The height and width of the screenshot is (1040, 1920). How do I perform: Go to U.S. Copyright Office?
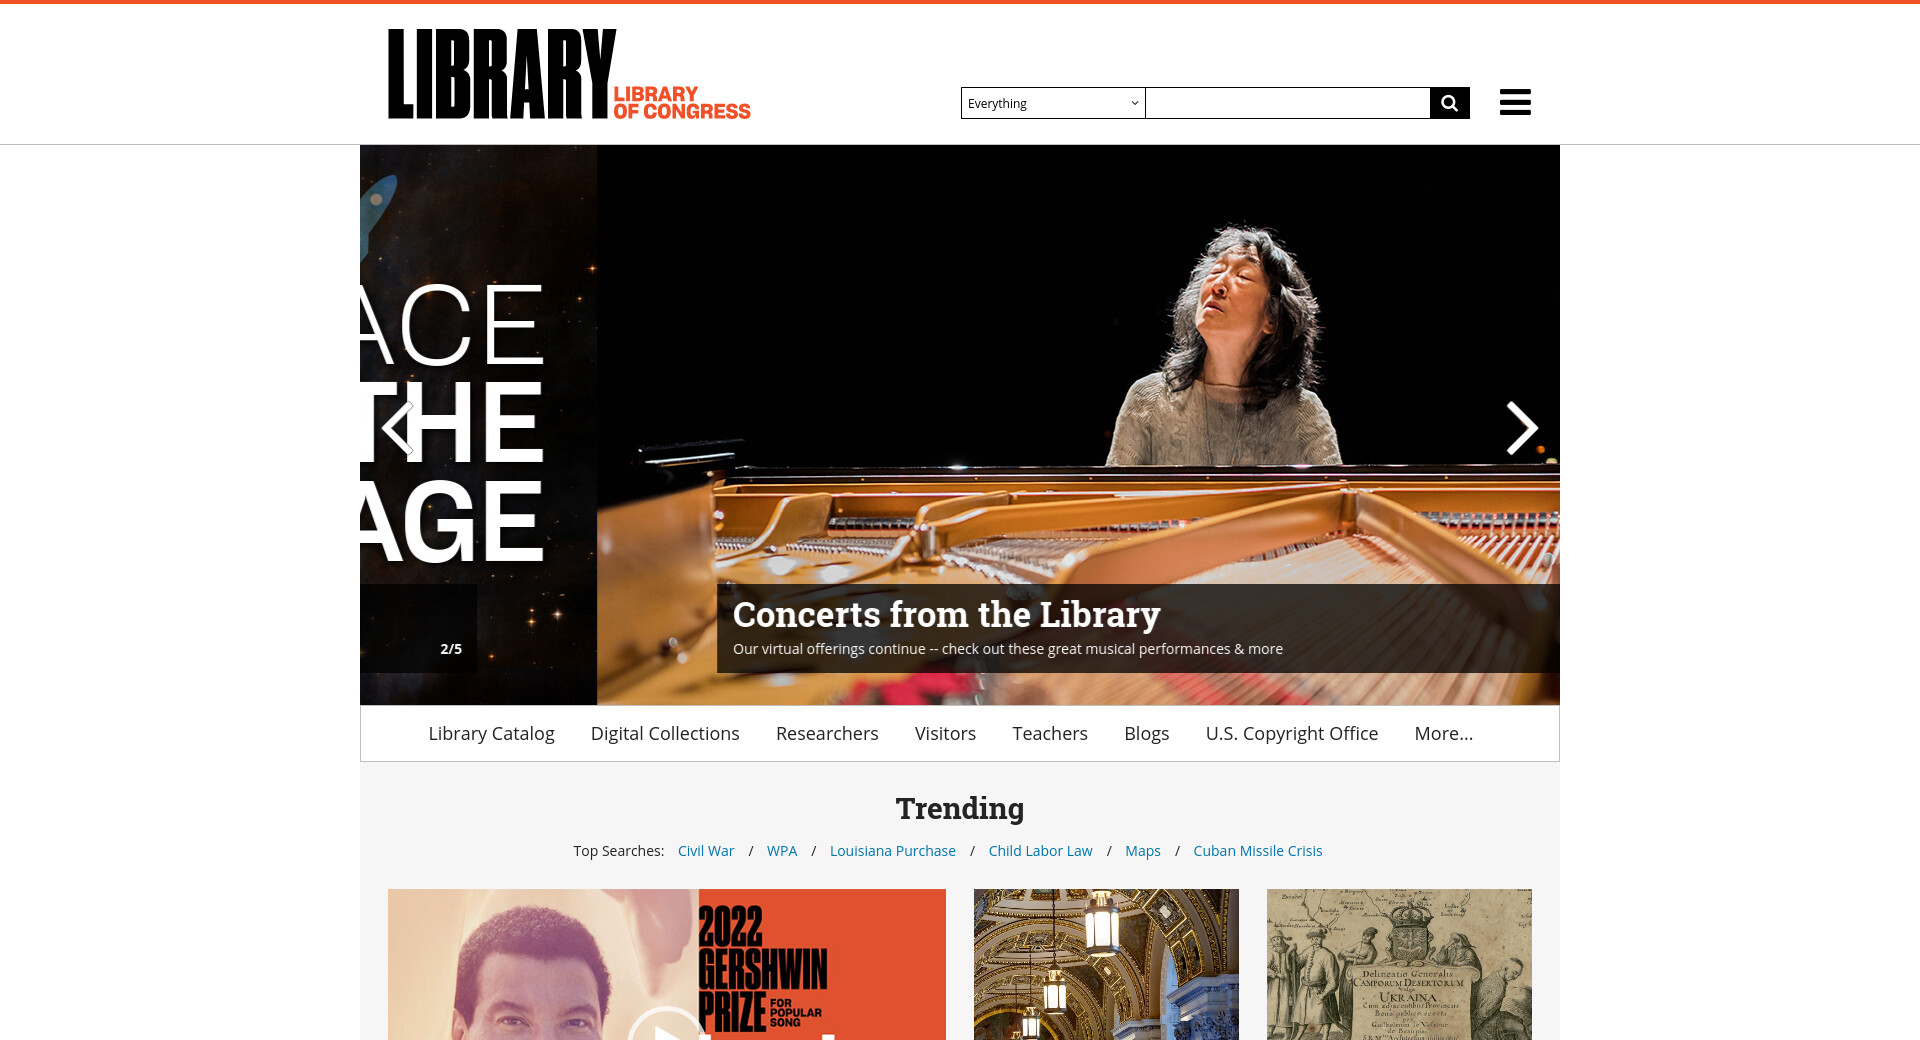[x=1291, y=733]
